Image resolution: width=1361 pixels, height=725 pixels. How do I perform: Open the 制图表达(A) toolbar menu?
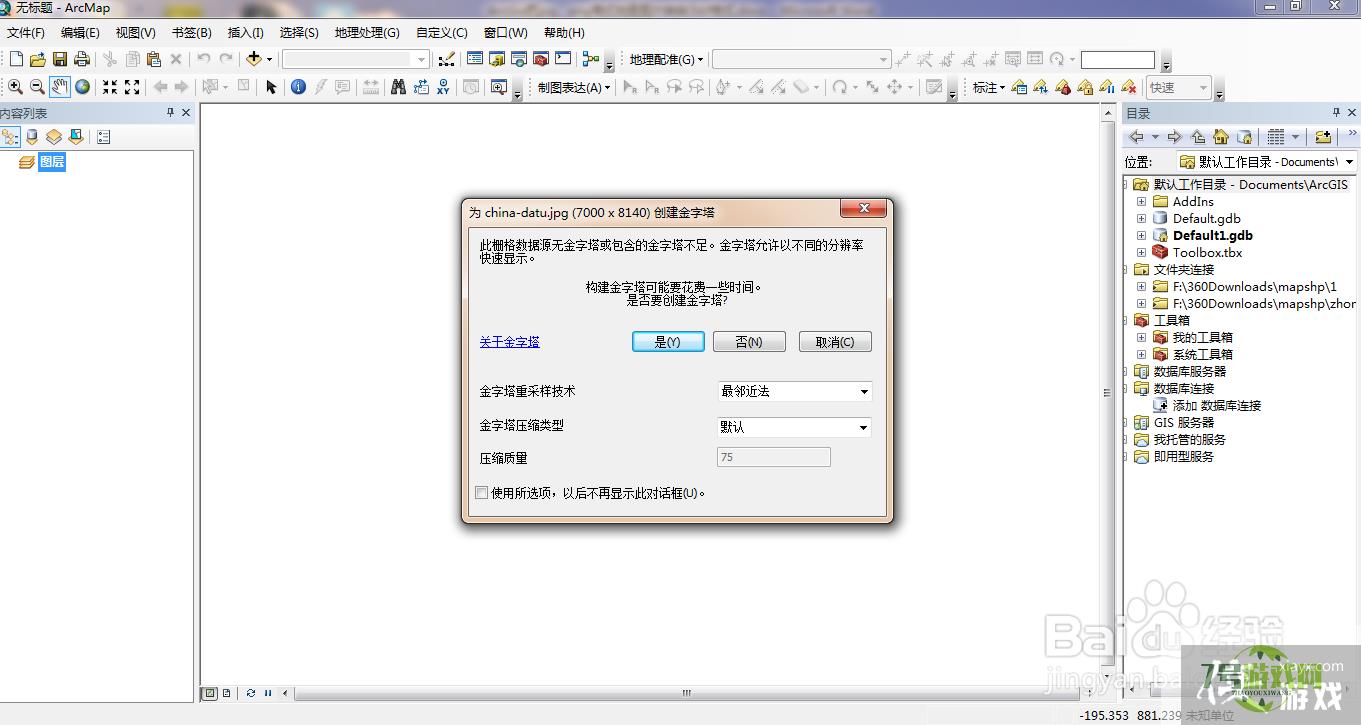click(x=574, y=87)
